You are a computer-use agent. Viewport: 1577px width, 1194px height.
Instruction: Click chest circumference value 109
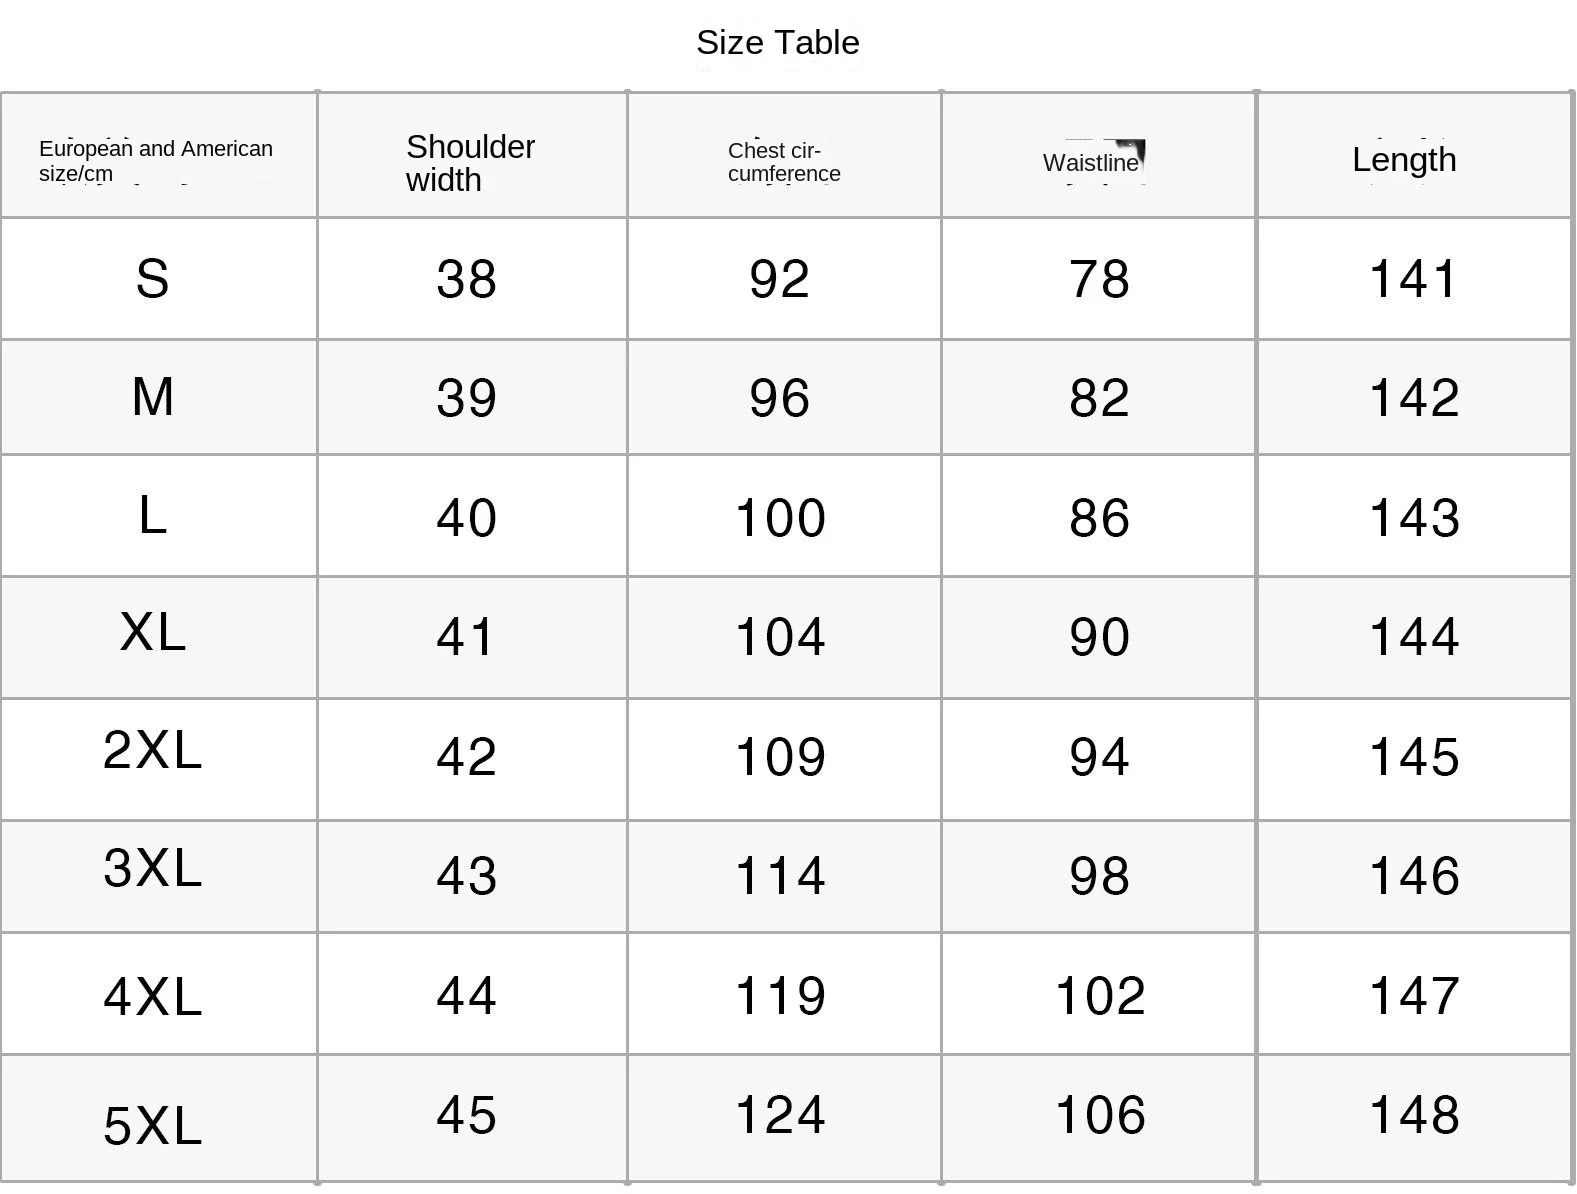780,757
